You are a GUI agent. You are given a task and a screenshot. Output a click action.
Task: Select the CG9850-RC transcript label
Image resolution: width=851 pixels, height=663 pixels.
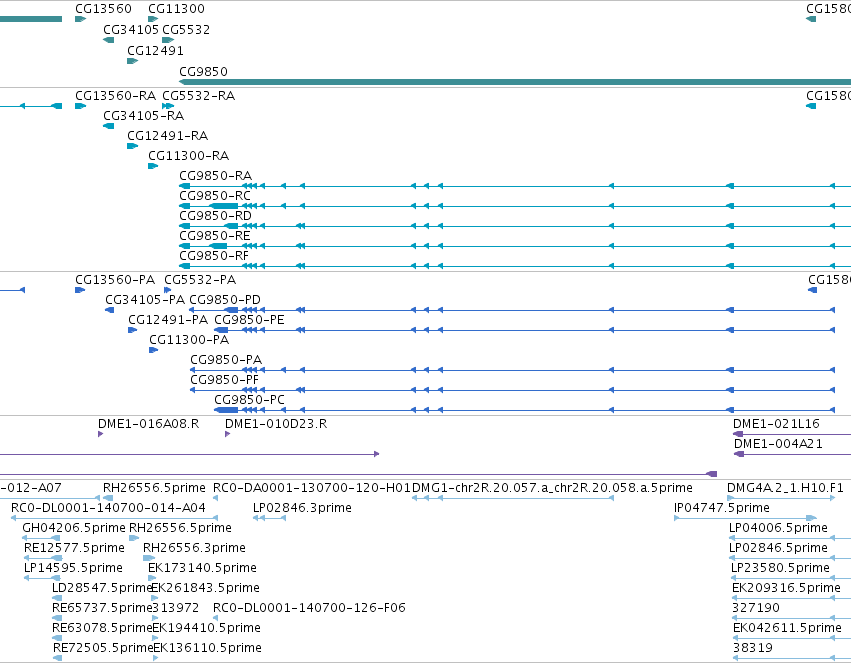tap(215, 196)
